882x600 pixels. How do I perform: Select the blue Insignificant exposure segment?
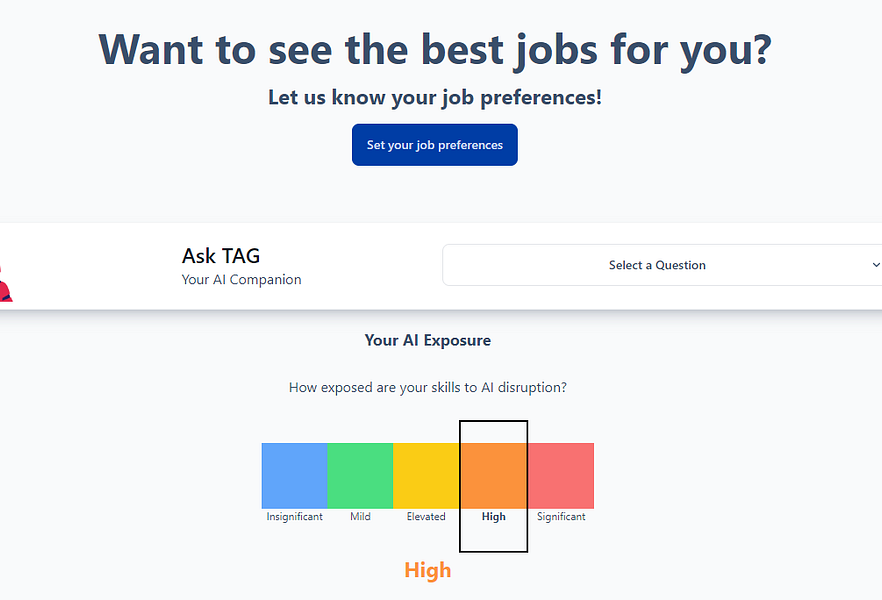click(x=294, y=474)
